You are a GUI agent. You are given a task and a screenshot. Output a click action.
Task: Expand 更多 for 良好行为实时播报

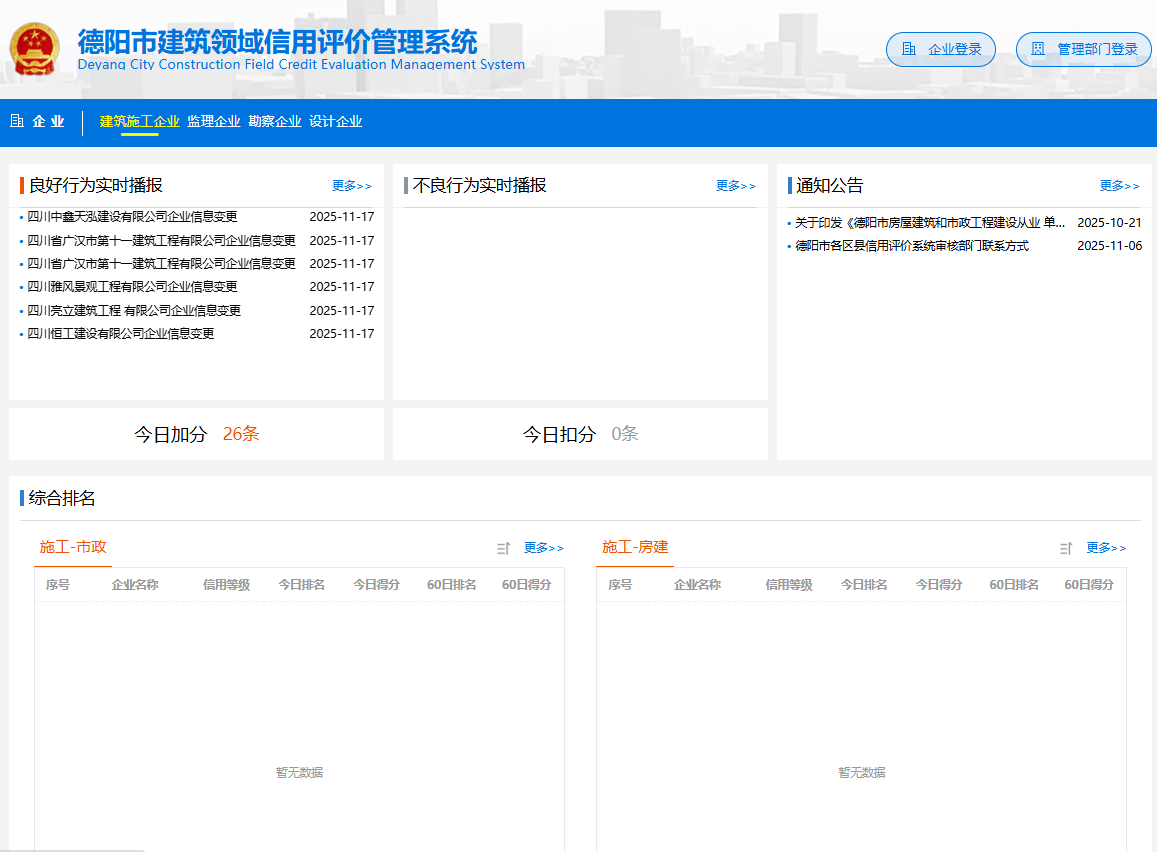(x=352, y=186)
